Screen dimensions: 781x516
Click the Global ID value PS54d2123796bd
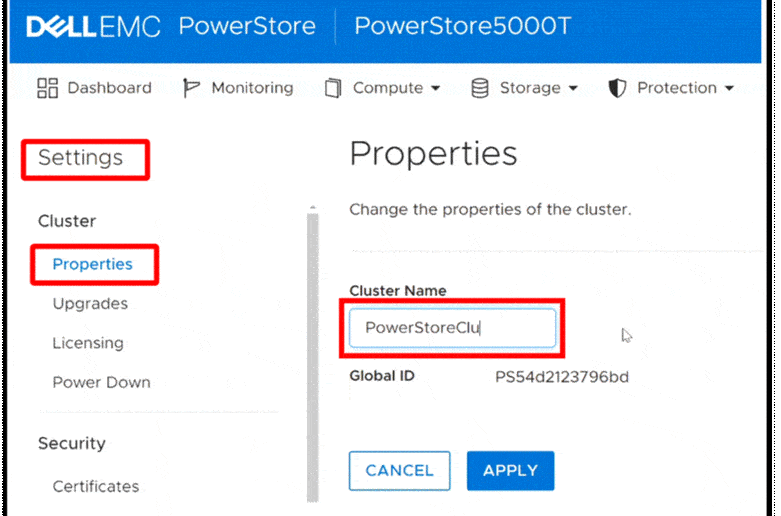pos(562,377)
